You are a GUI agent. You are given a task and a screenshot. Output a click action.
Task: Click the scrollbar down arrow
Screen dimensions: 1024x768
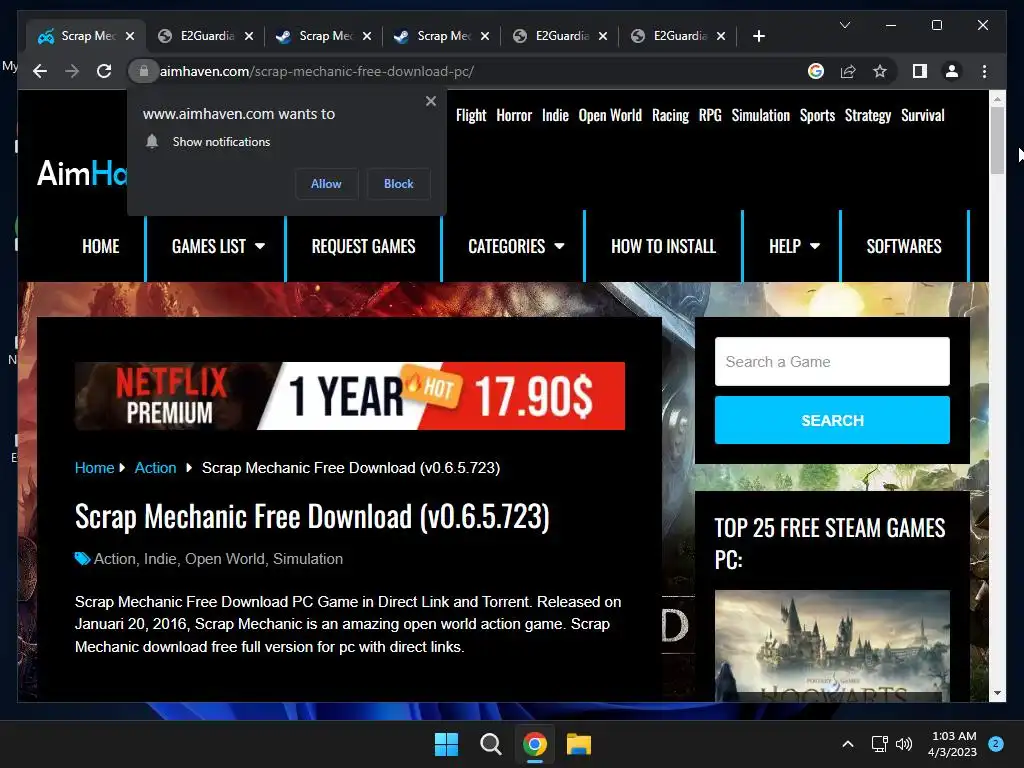click(997, 693)
